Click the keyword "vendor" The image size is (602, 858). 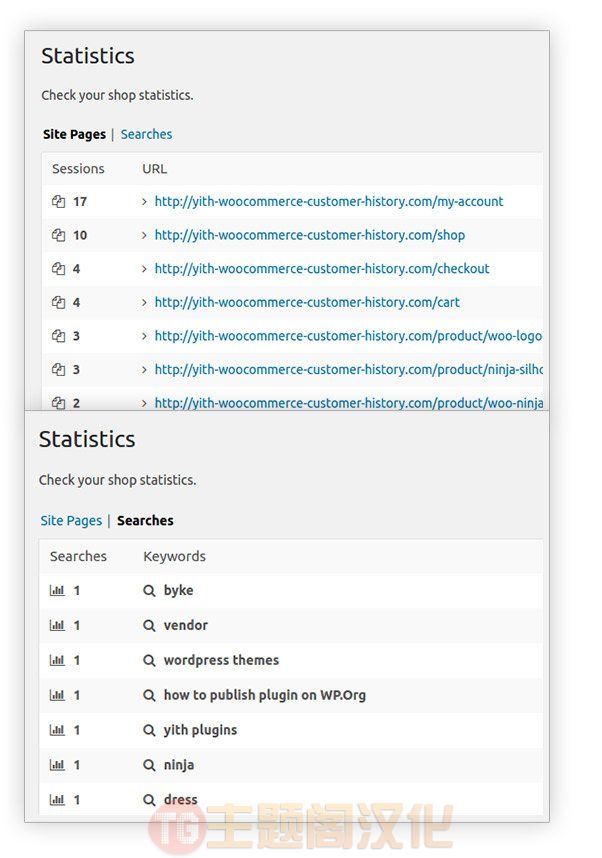click(186, 625)
